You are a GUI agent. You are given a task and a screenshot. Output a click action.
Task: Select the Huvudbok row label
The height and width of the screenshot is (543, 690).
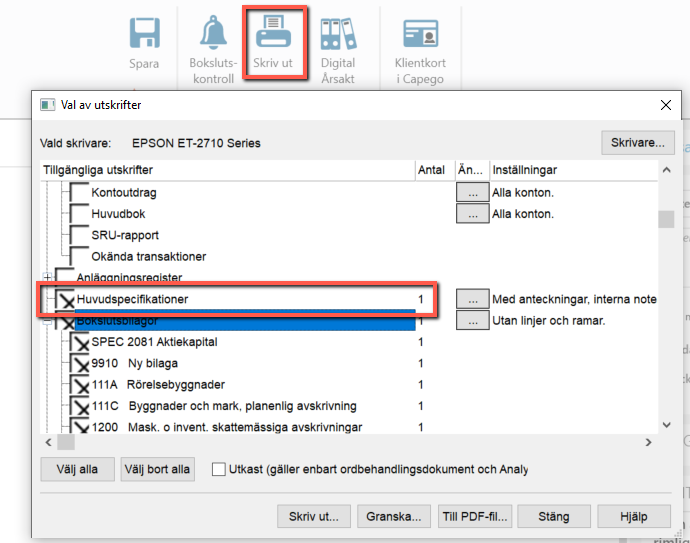pyautogui.click(x=118, y=214)
